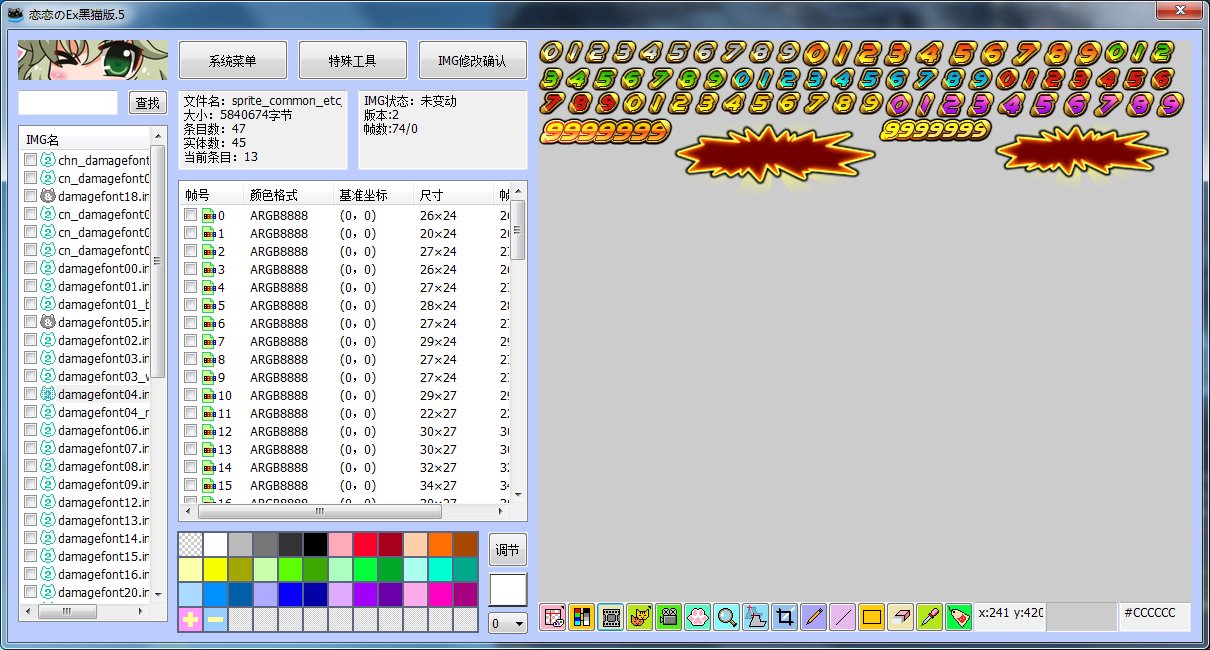Click the image icon of frame 10
Image resolution: width=1210 pixels, height=650 pixels.
pos(209,395)
